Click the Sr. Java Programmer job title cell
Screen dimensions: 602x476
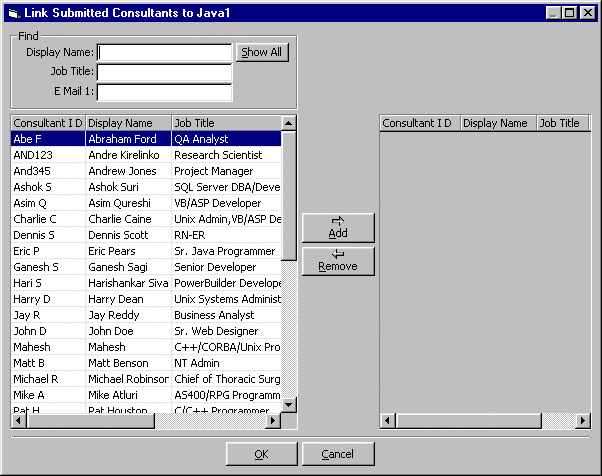(x=226, y=251)
